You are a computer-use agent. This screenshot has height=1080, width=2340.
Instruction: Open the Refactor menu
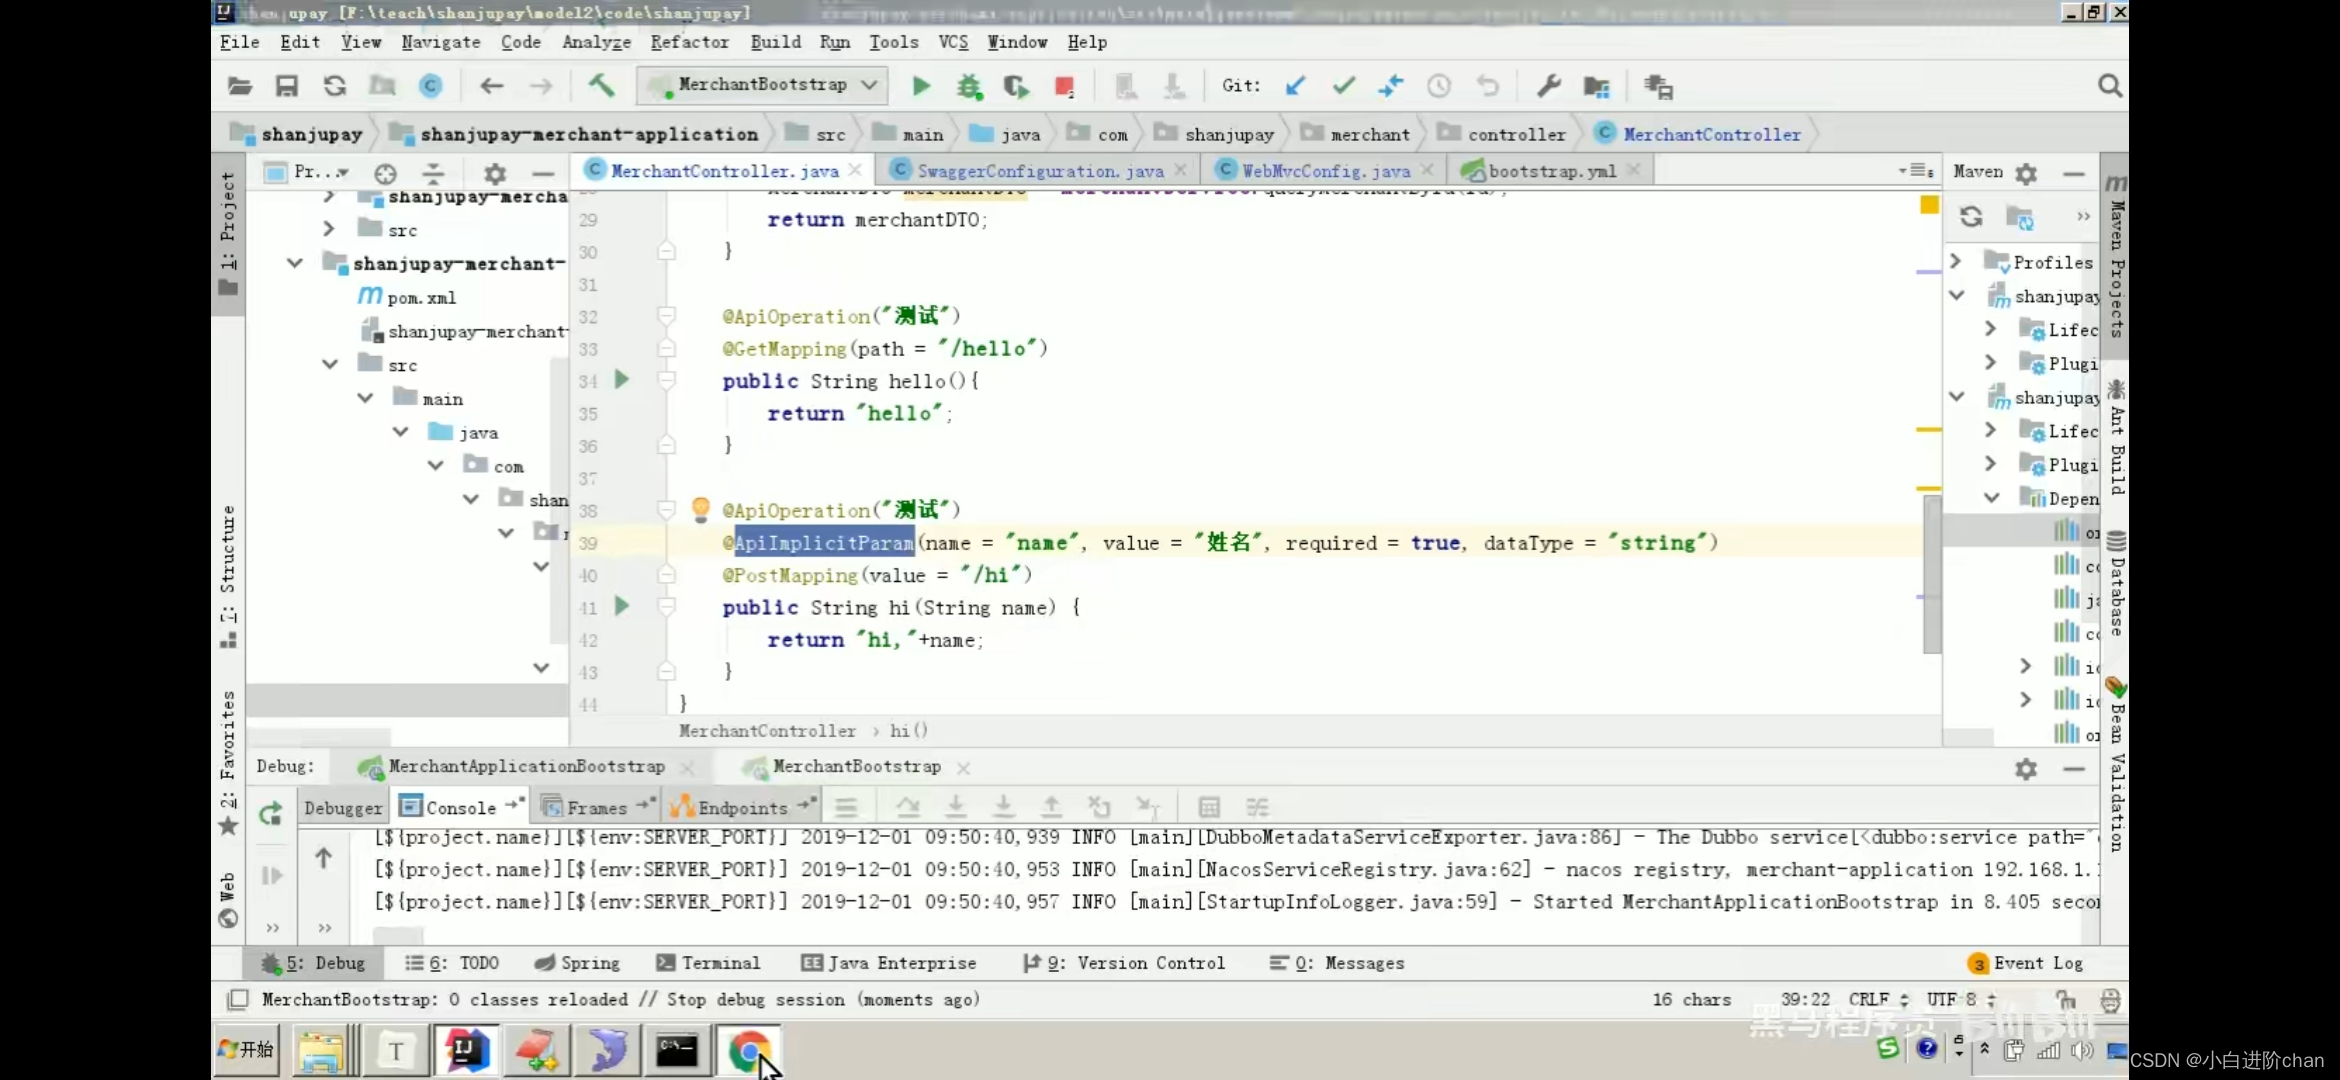click(x=689, y=42)
